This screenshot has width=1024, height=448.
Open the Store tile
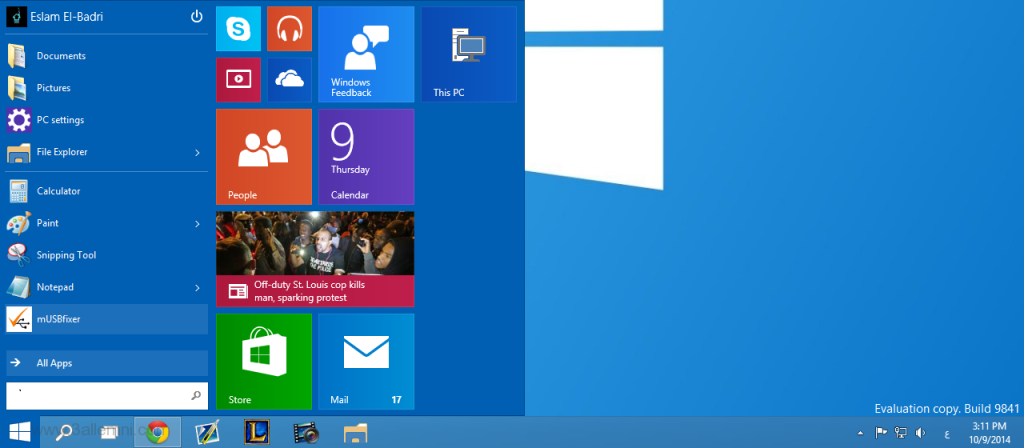click(x=264, y=362)
